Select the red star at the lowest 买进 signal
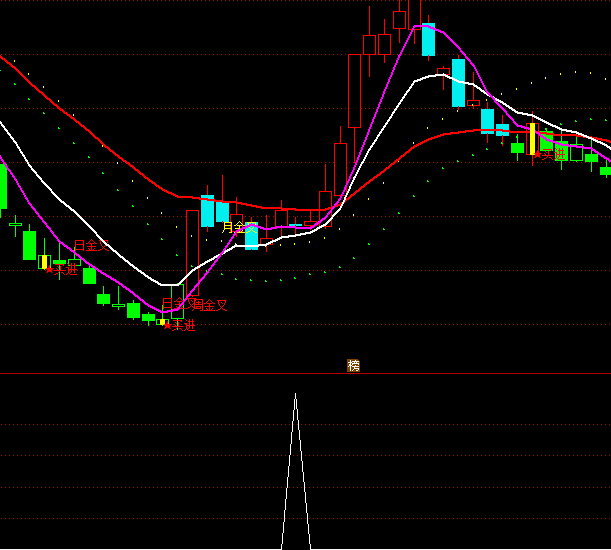 (x=167, y=324)
